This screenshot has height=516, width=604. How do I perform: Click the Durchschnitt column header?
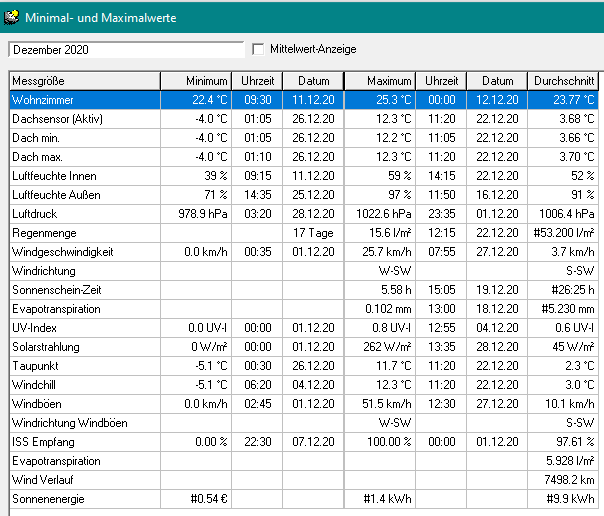click(562, 81)
